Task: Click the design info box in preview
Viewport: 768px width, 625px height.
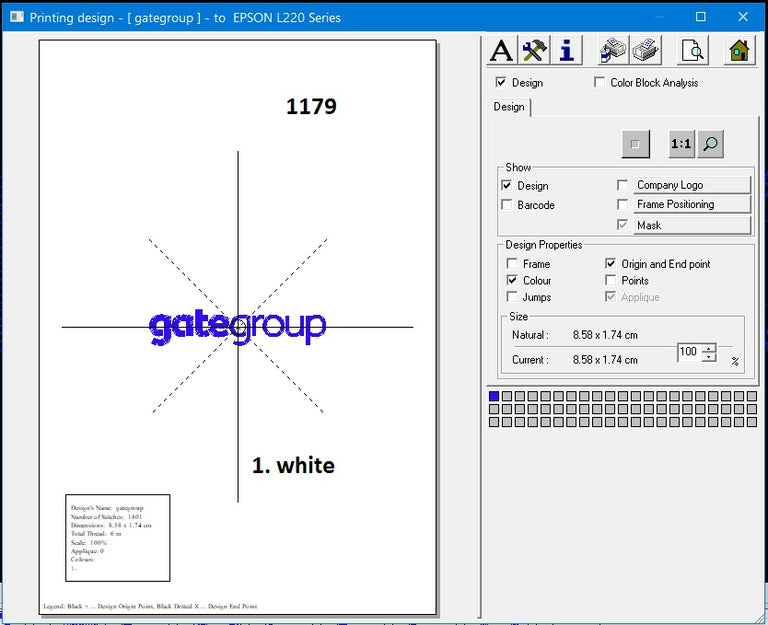Action: [x=118, y=538]
